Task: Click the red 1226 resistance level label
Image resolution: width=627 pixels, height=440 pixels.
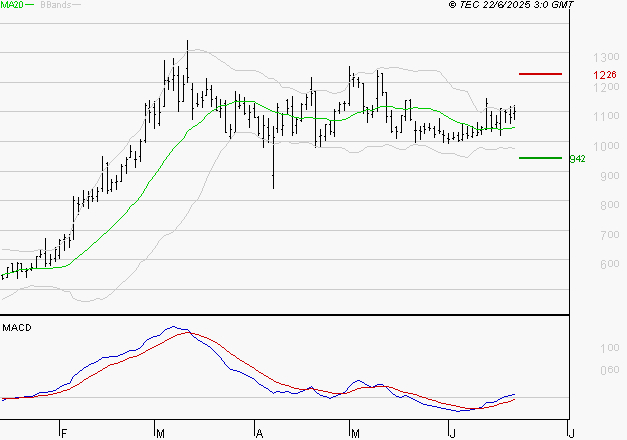Action: 605,75
